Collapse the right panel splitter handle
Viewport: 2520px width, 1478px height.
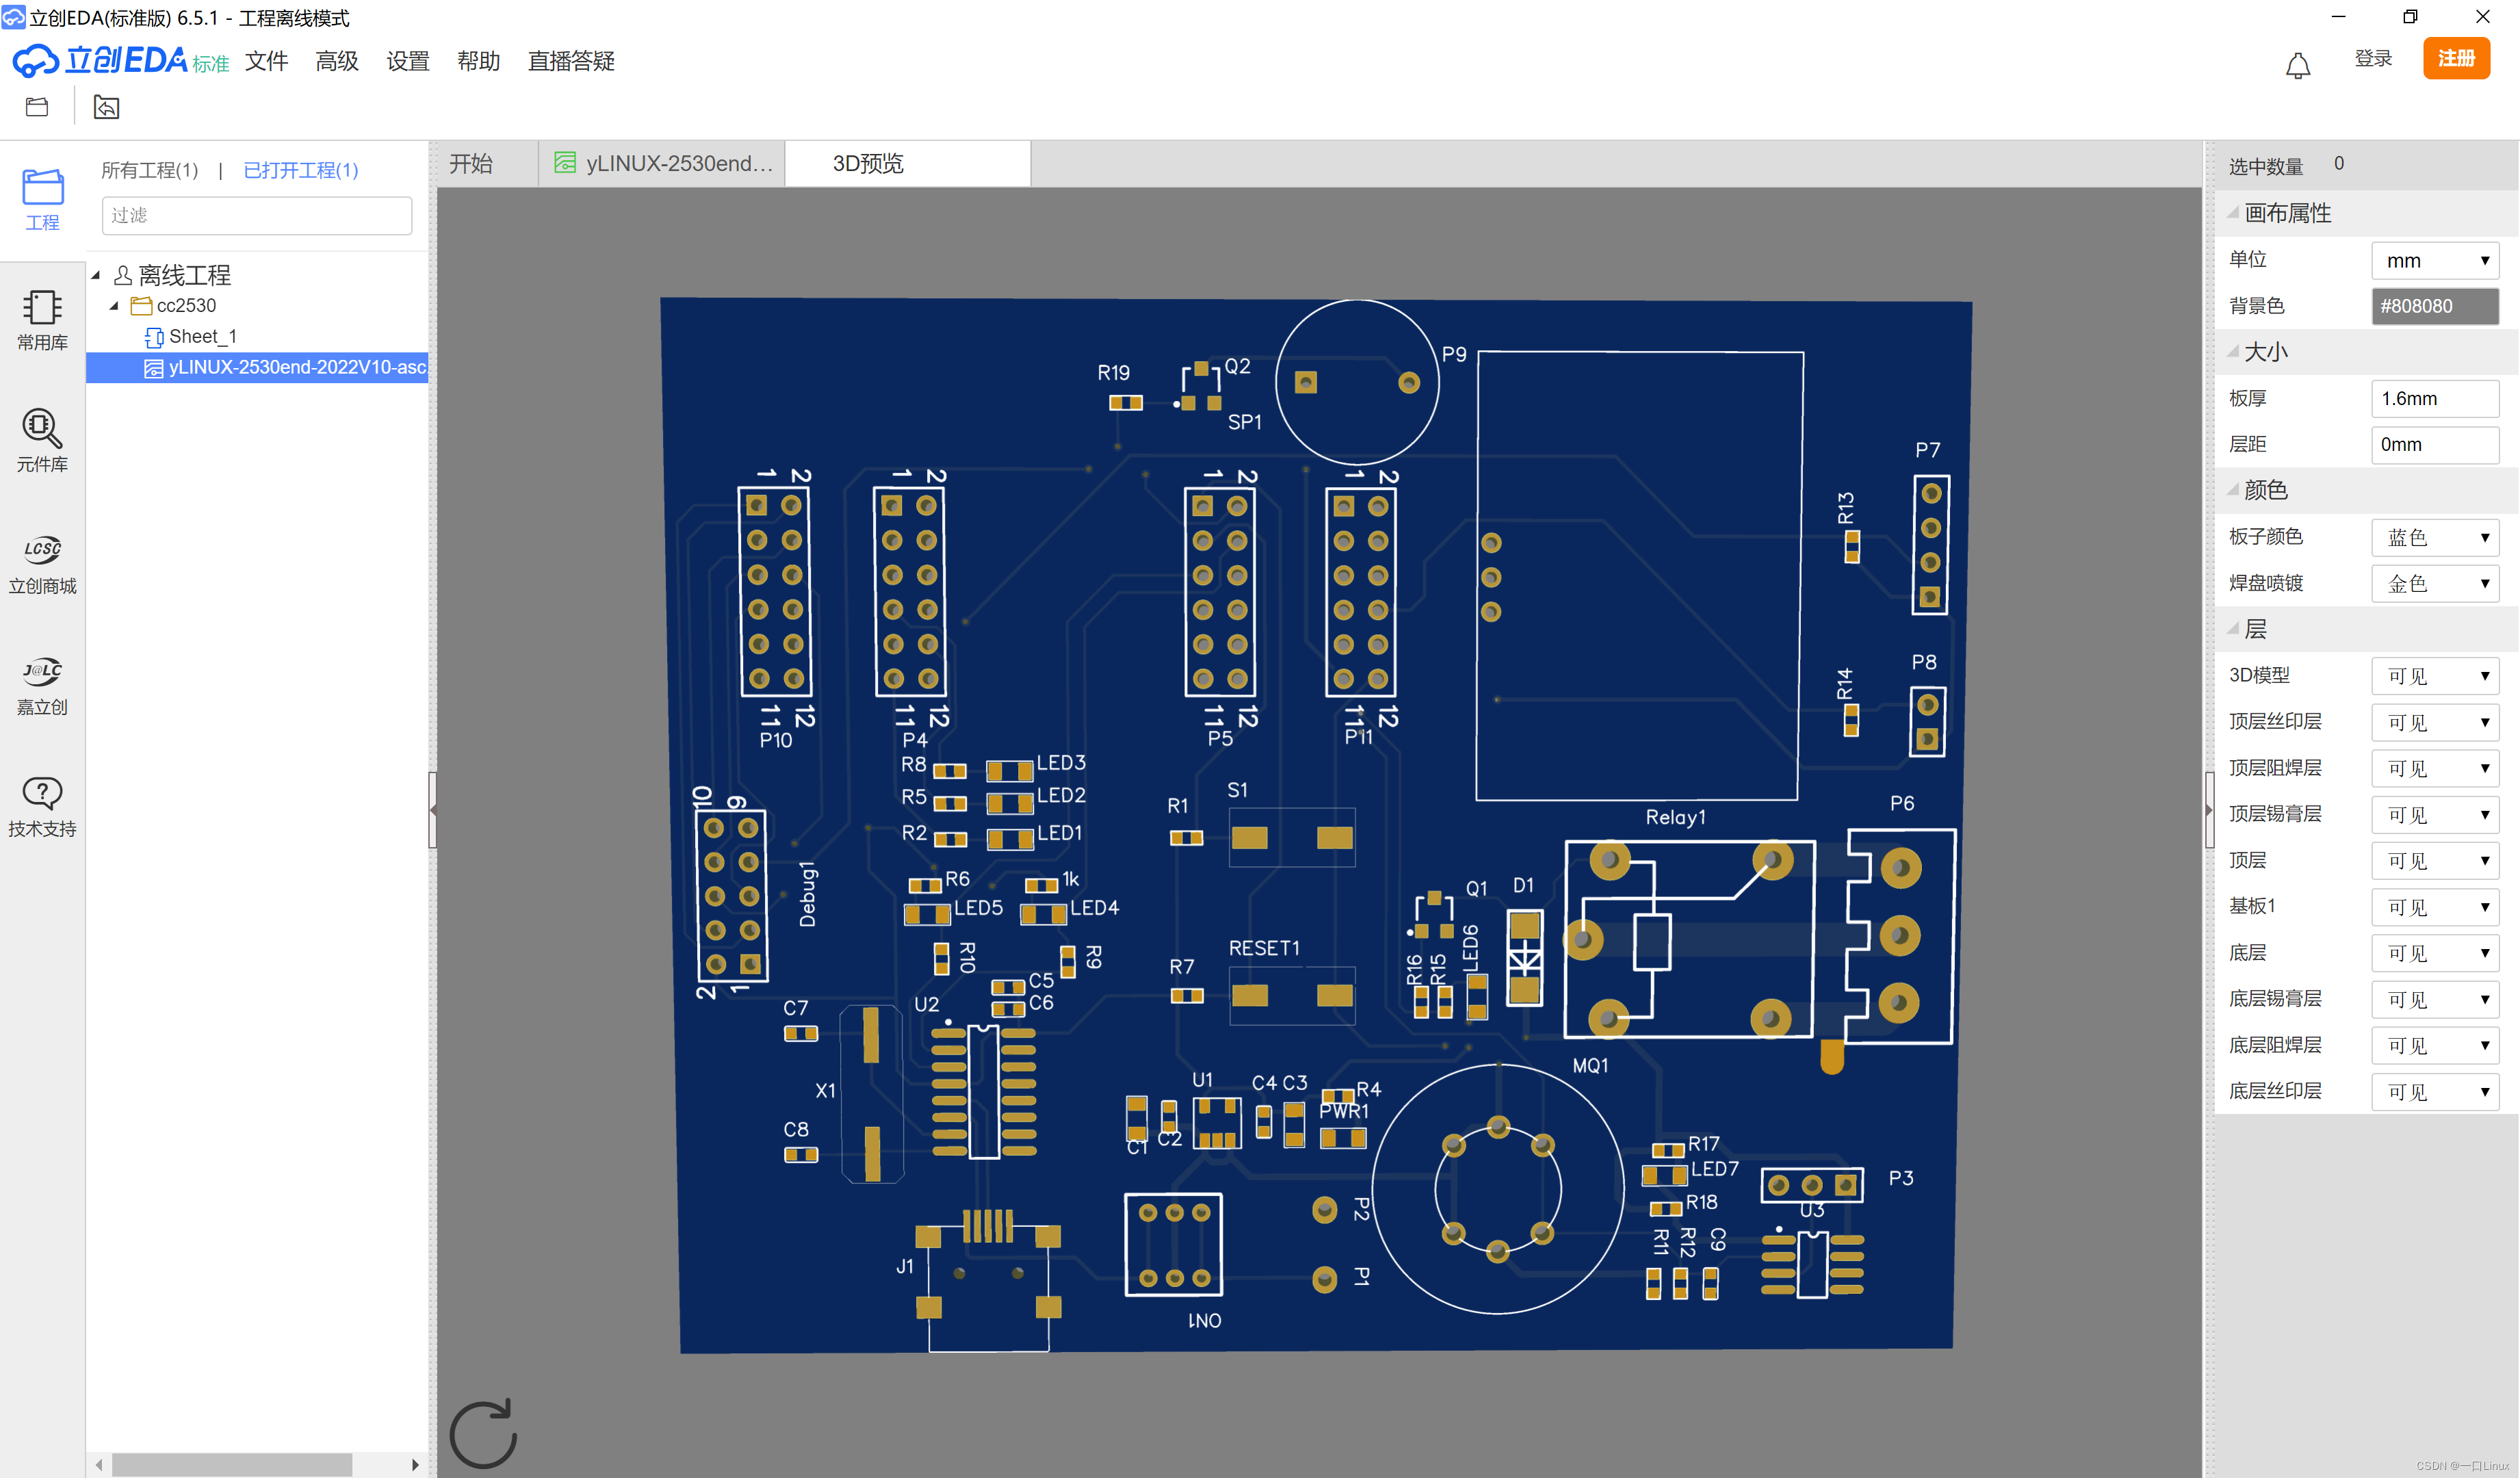(2210, 810)
